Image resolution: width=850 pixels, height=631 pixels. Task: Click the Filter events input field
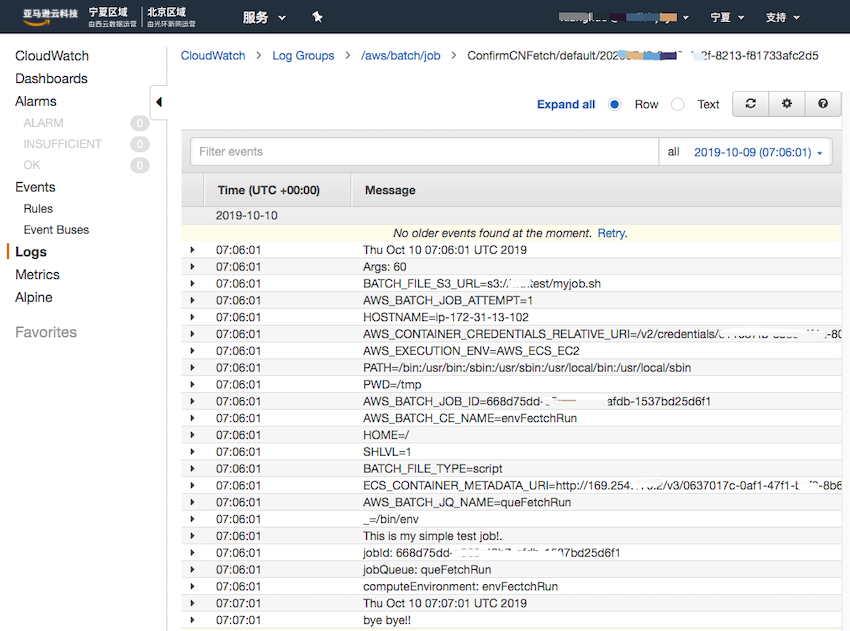point(424,152)
